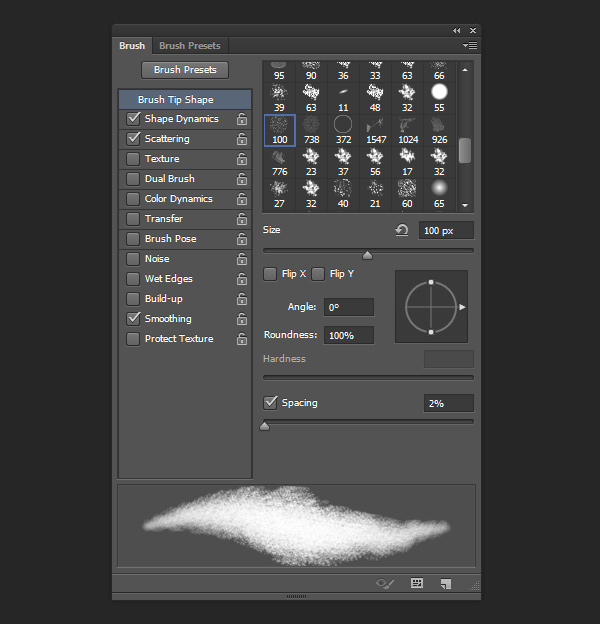The image size is (600, 624).
Task: Enable the Texture checkbox
Action: [x=133, y=159]
